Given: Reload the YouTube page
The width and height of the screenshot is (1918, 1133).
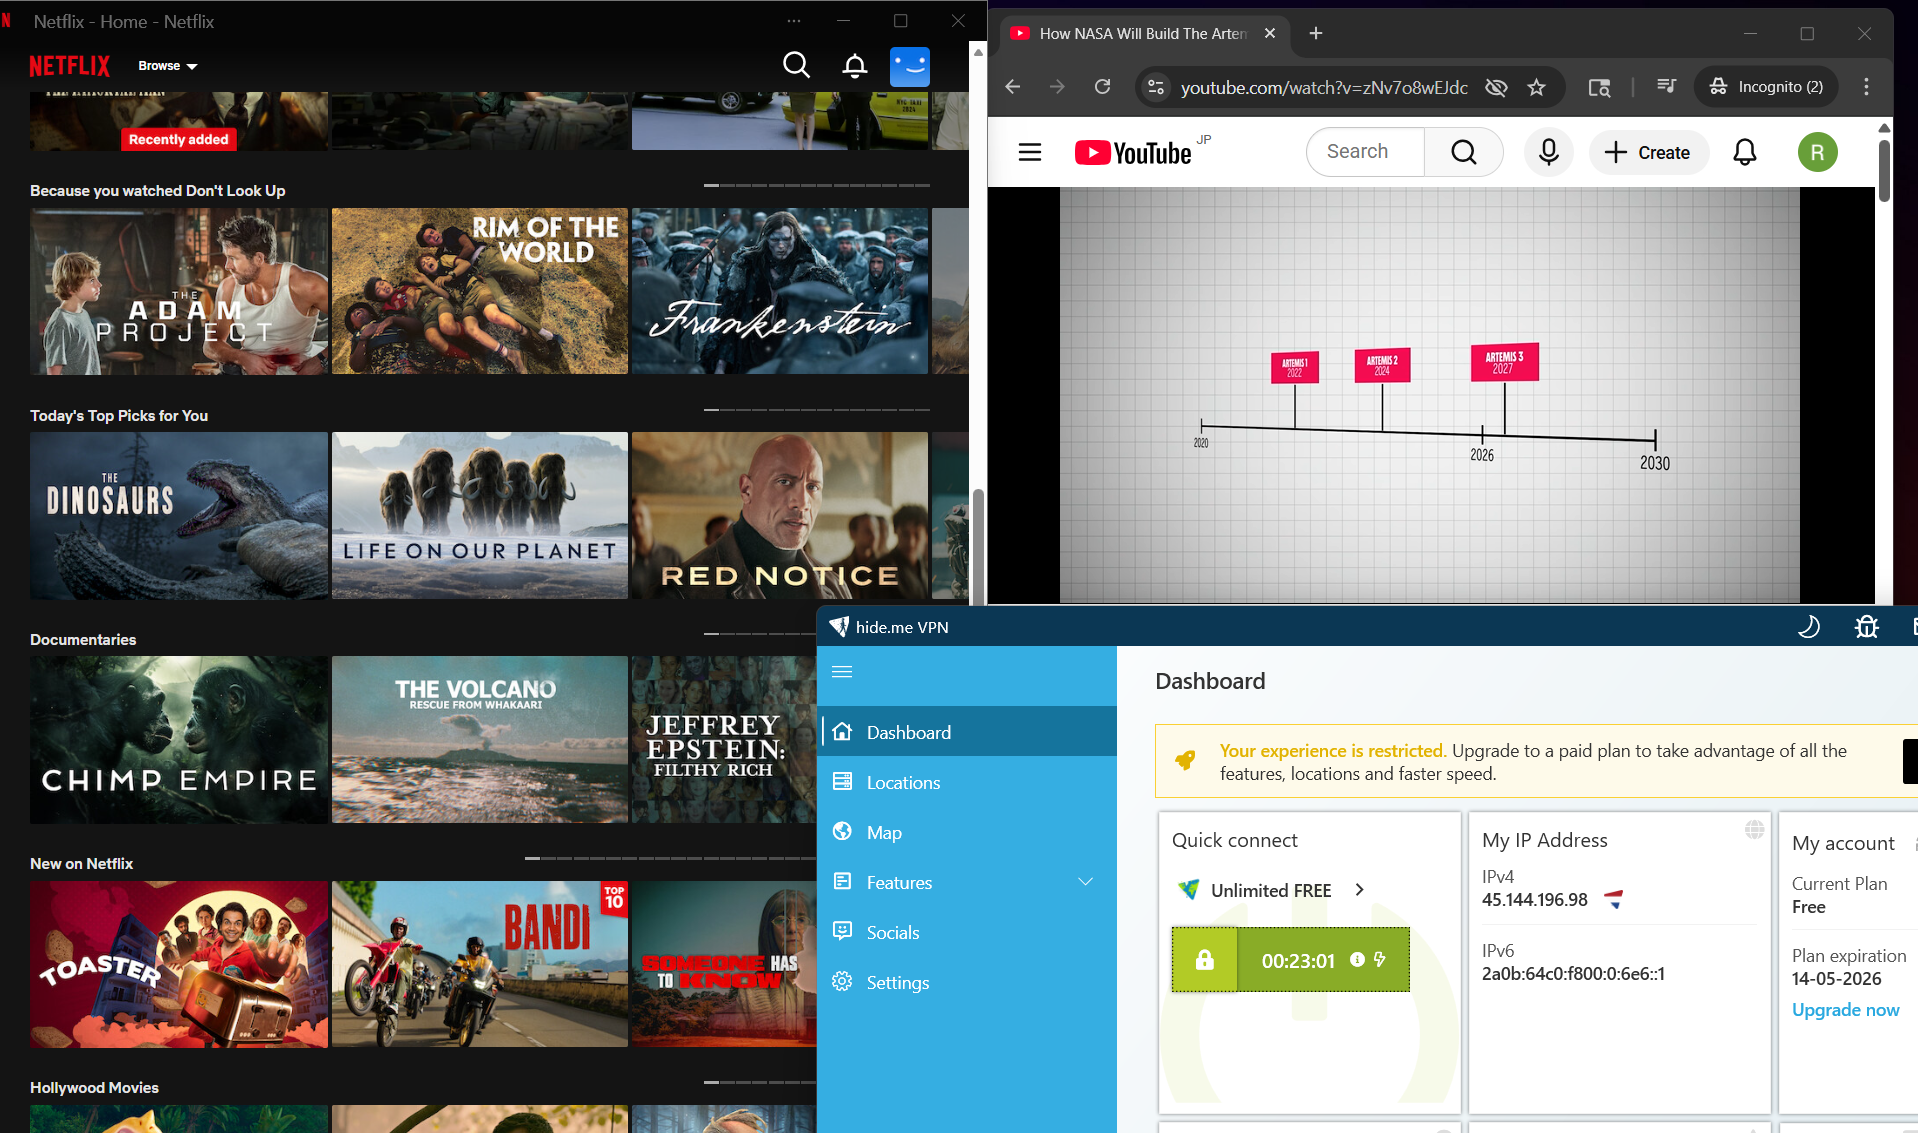Looking at the screenshot, I should coord(1102,87).
